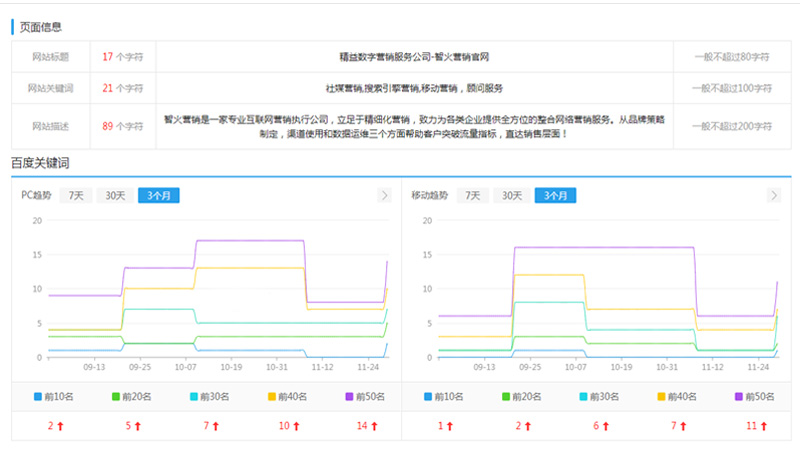
Task: Switch PC趋势 chart to 30天
Action: point(116,196)
